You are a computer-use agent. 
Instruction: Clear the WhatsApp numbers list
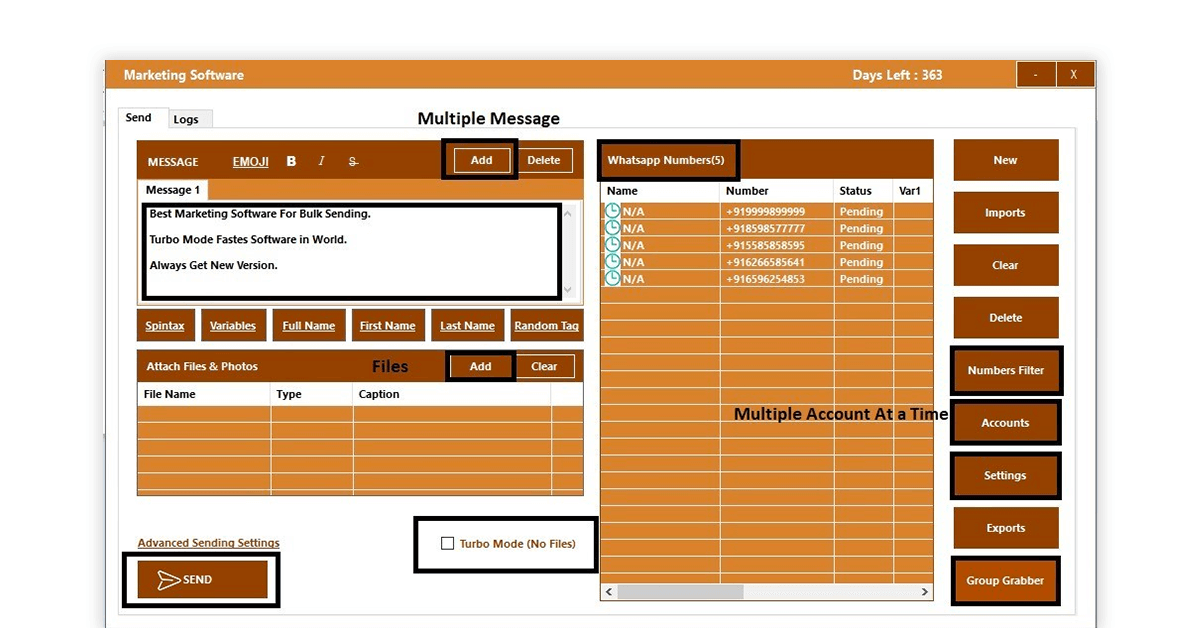click(x=1005, y=265)
